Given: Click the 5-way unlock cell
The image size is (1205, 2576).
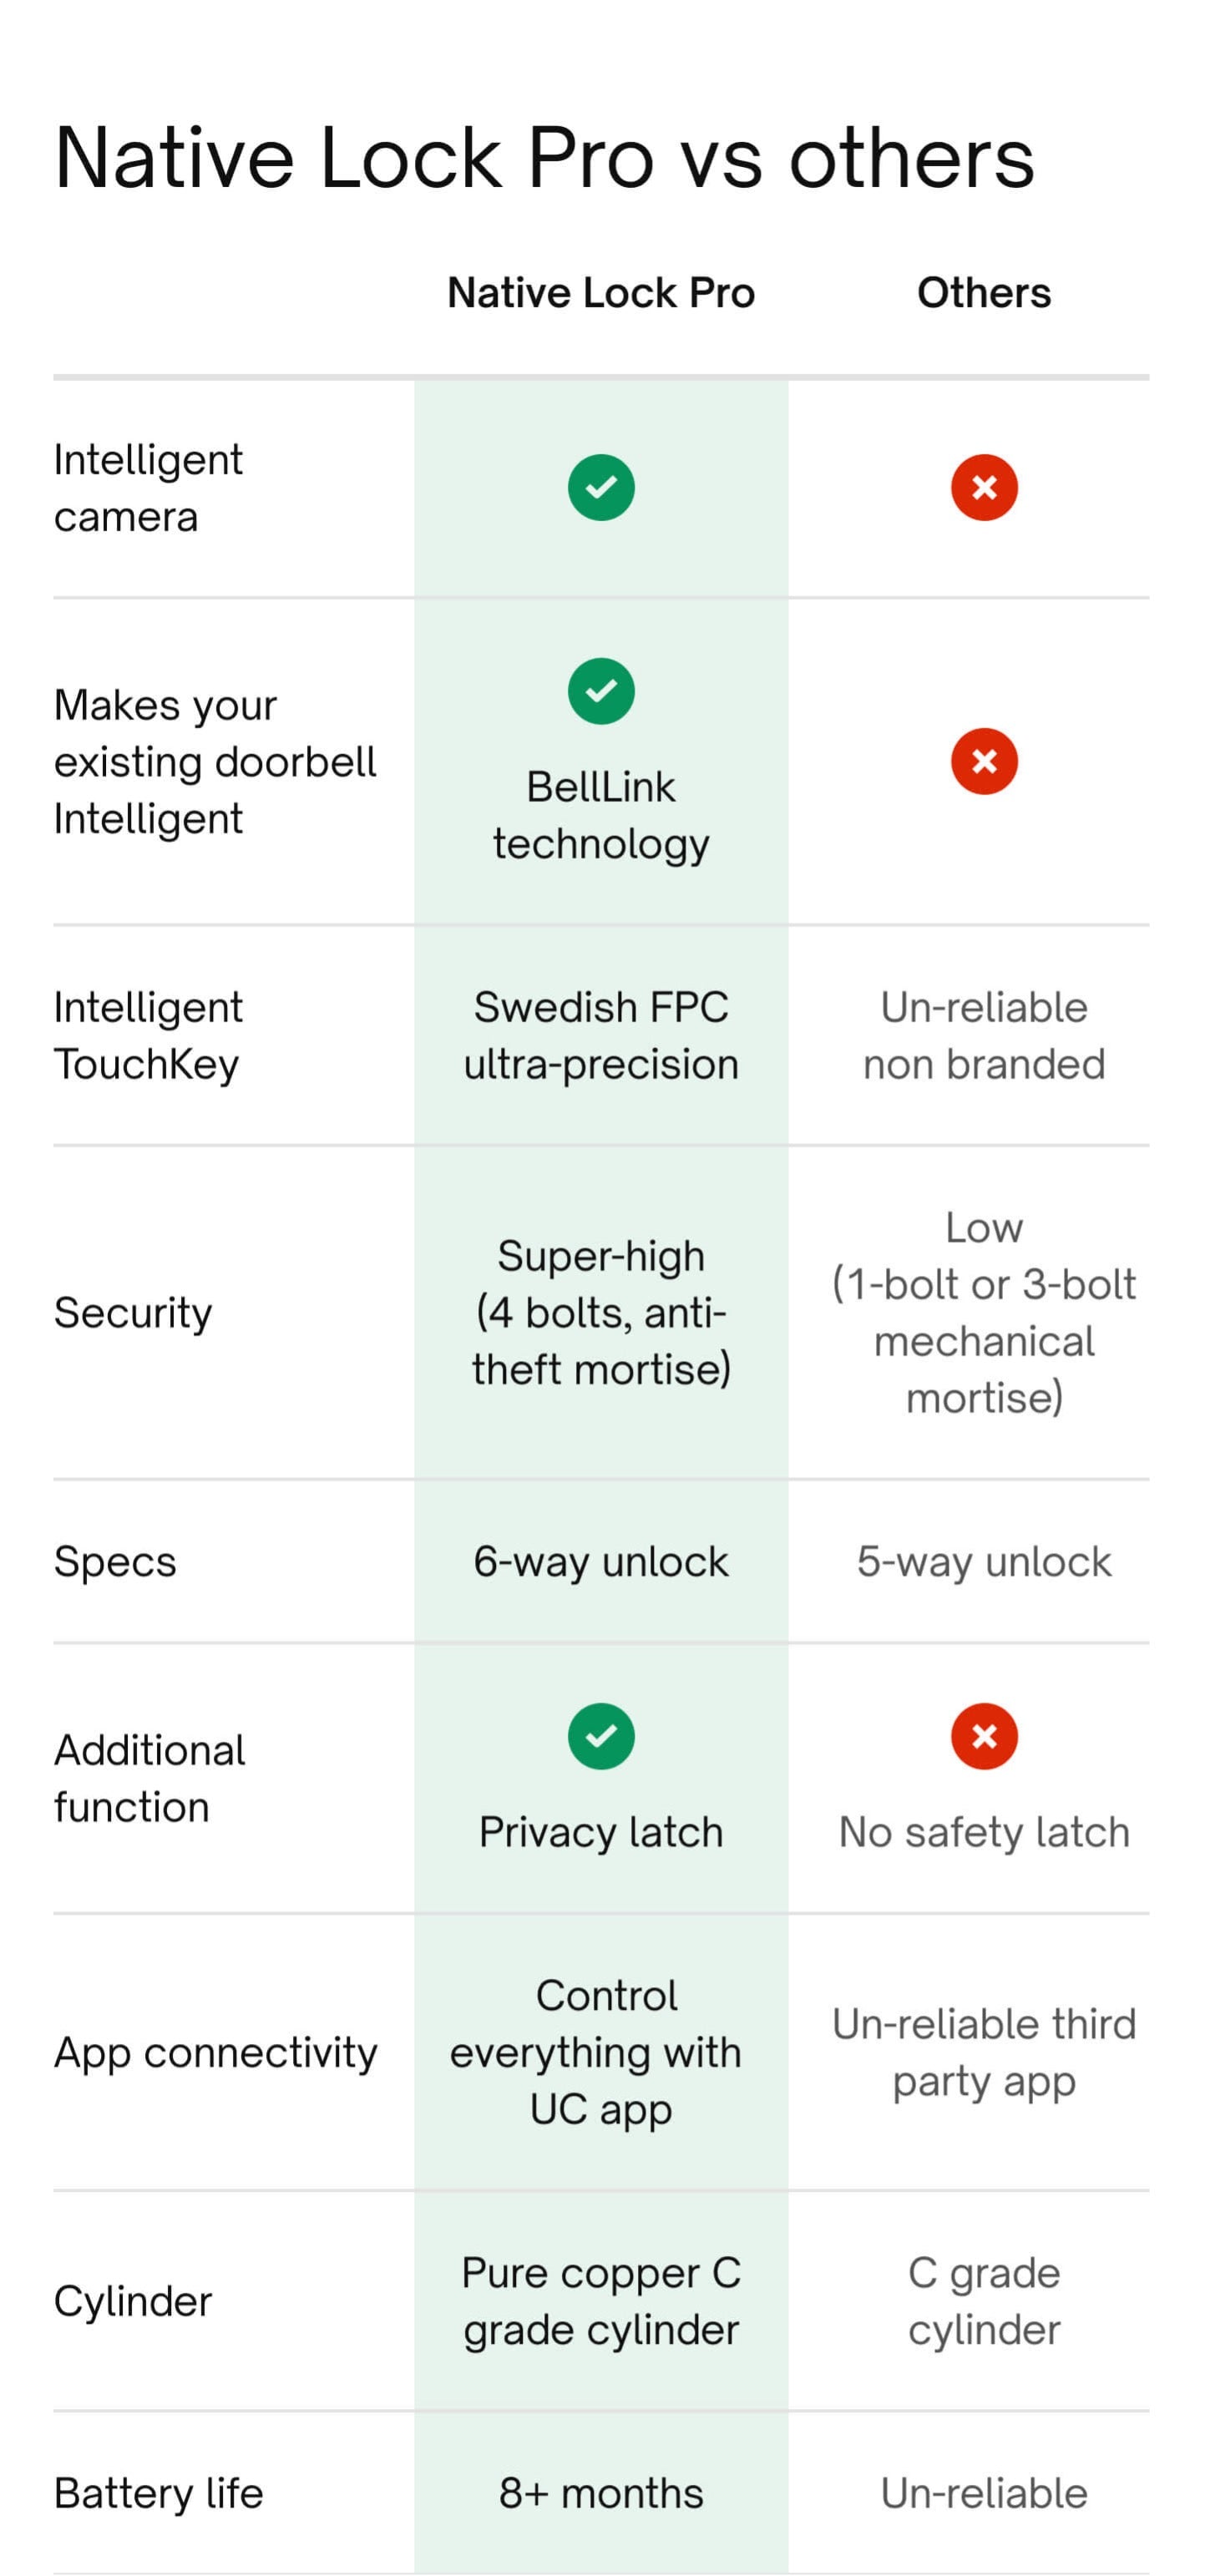Looking at the screenshot, I should [984, 1561].
